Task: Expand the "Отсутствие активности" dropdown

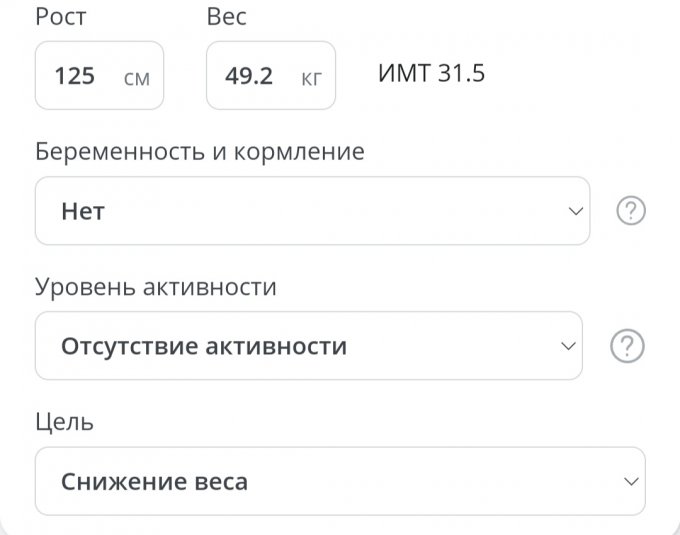Action: coord(300,346)
